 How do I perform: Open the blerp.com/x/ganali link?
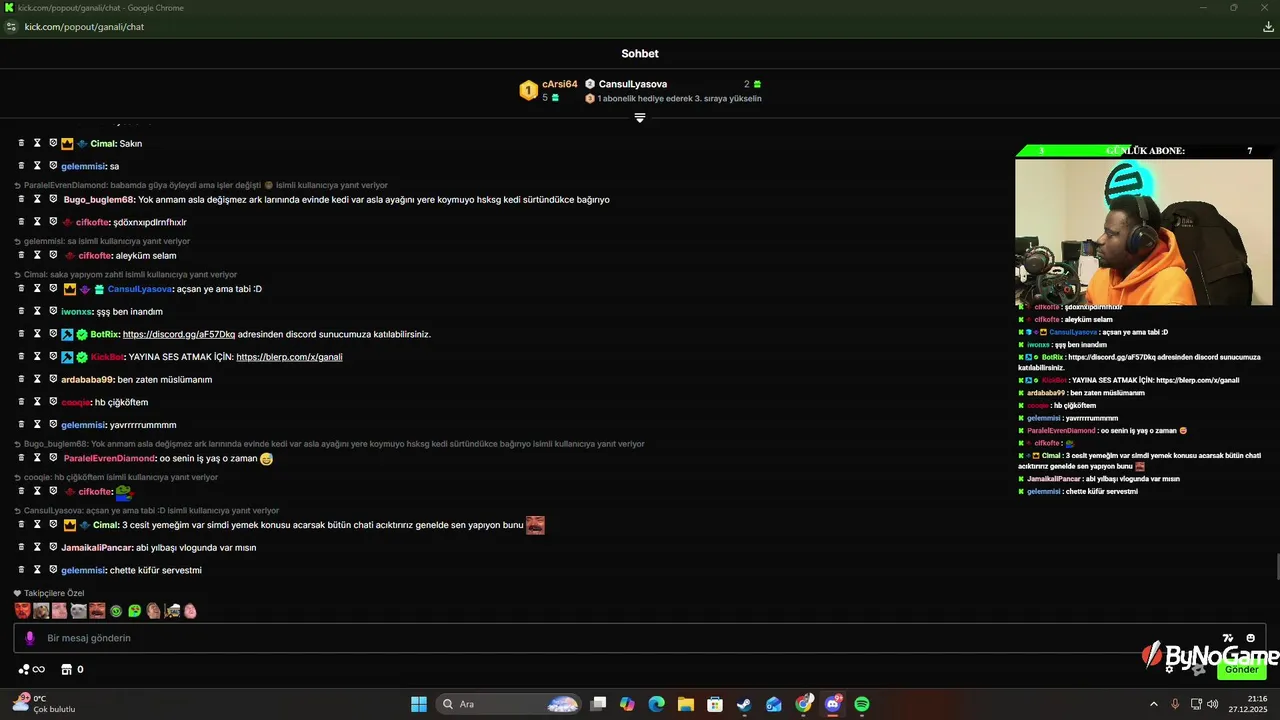tap(289, 357)
